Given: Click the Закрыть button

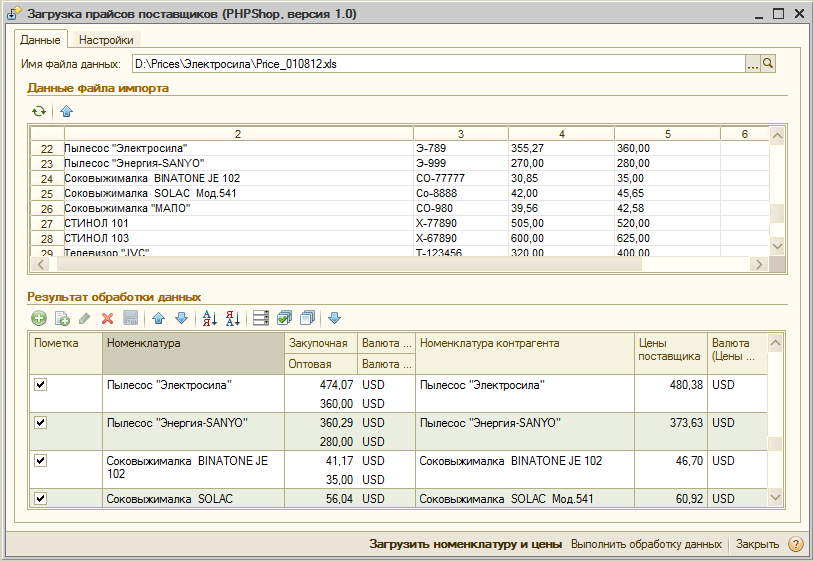Looking at the screenshot, I should [757, 544].
